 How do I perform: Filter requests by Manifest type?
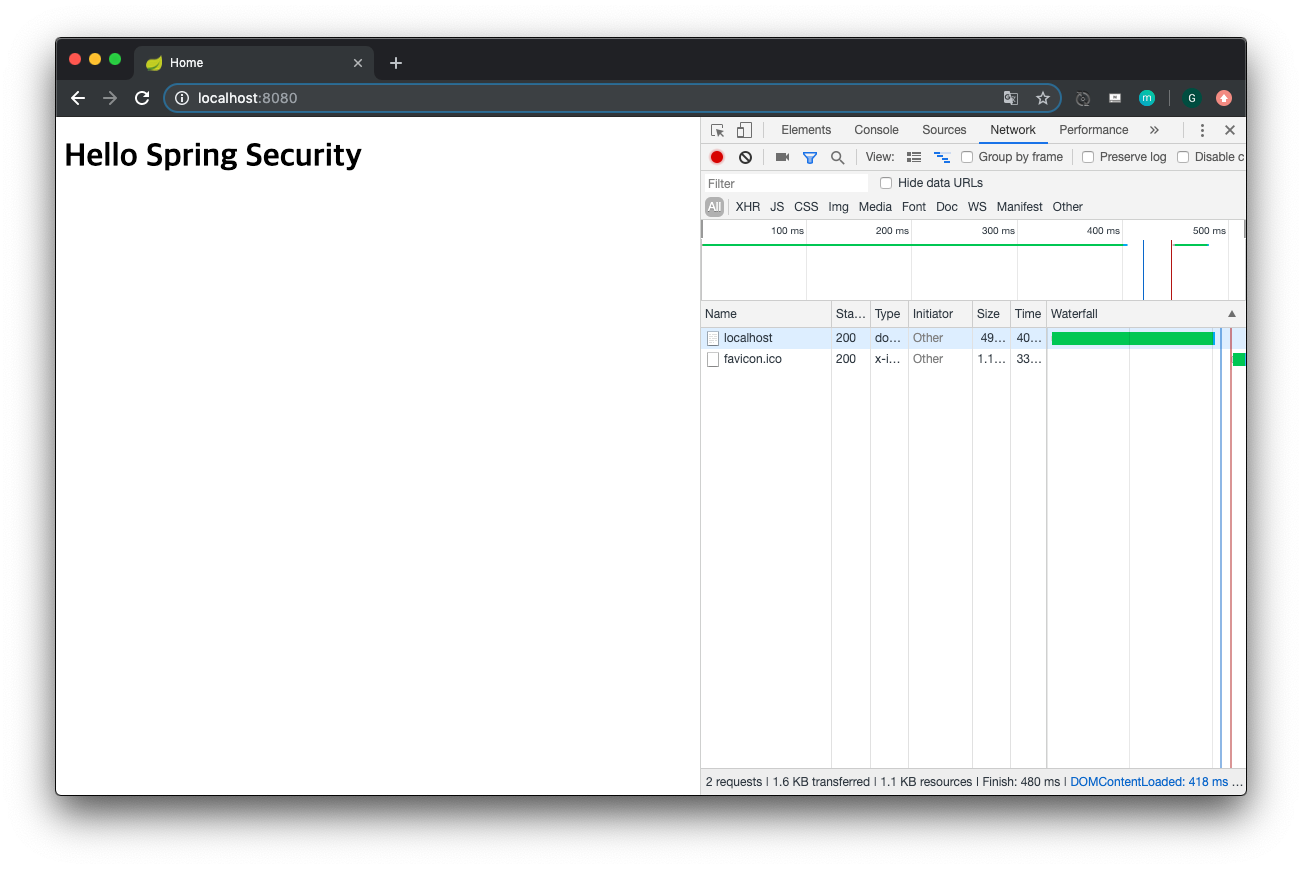click(x=1019, y=207)
